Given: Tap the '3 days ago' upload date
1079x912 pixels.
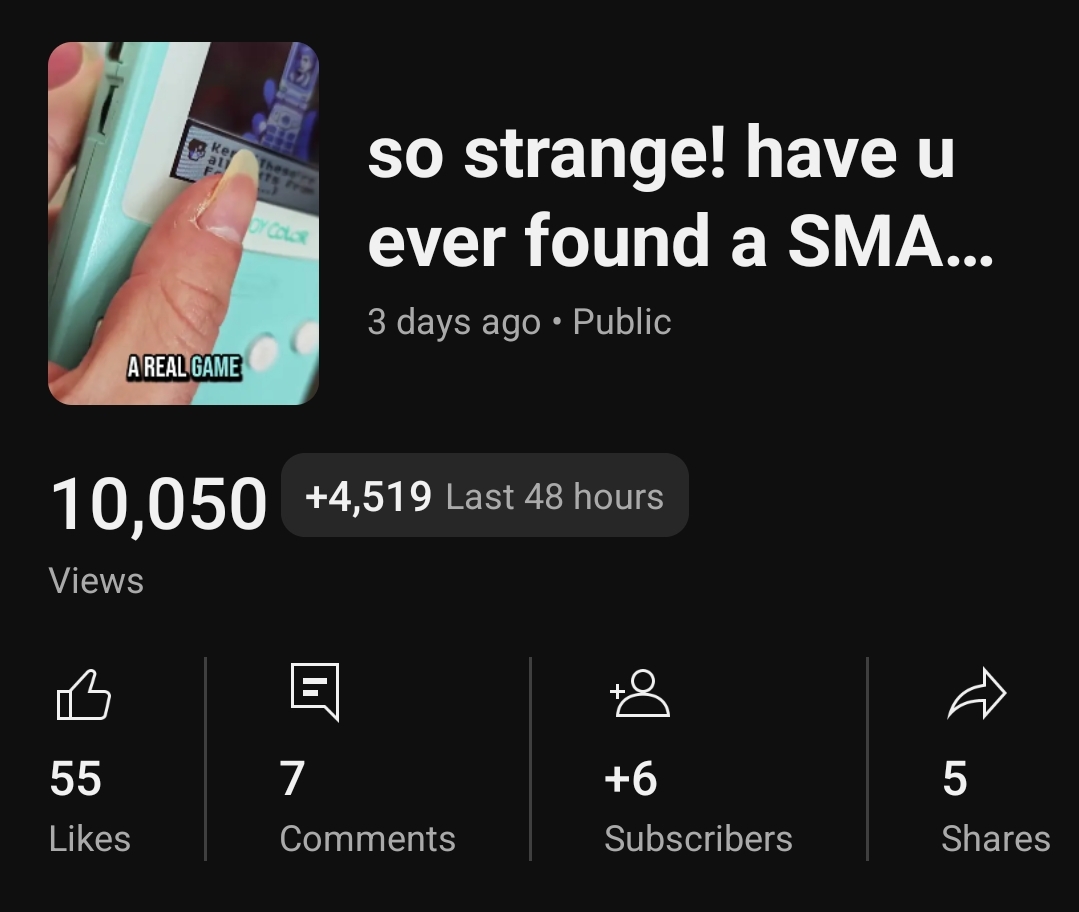Looking at the screenshot, I should (x=454, y=322).
